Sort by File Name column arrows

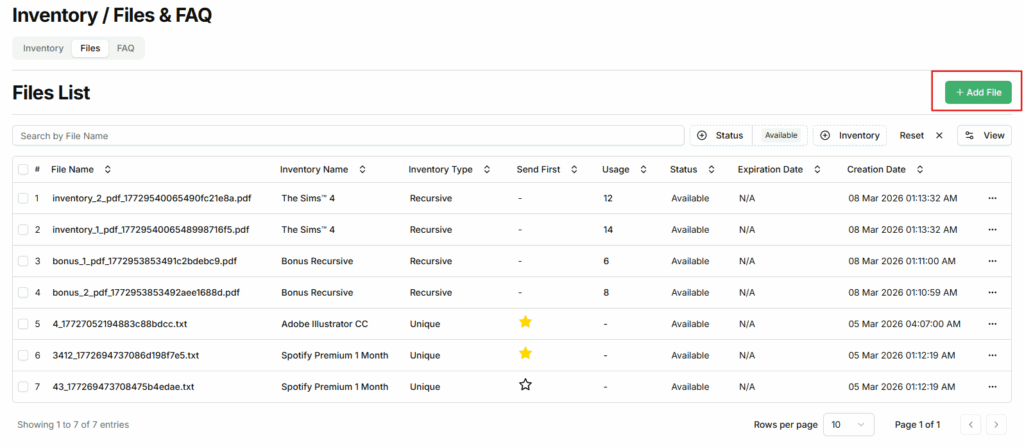pos(108,170)
